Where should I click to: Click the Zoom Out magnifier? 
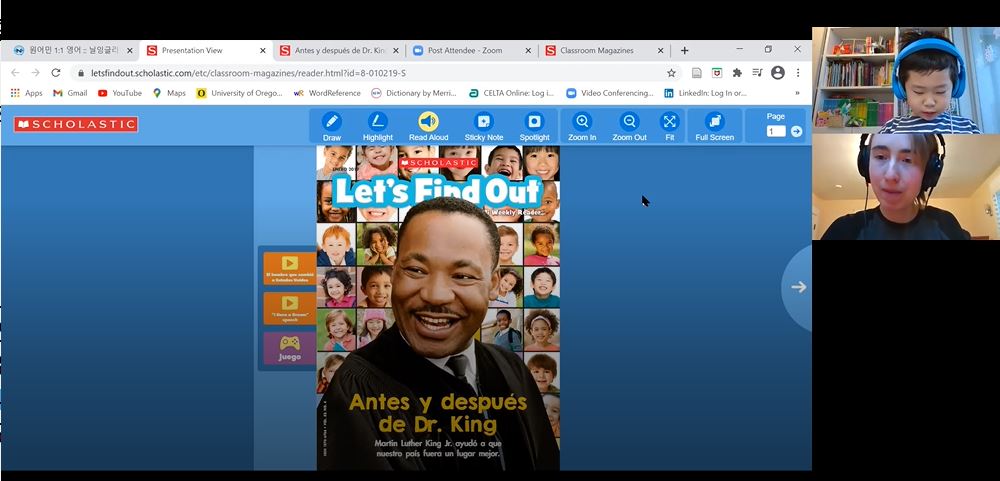(x=629, y=126)
